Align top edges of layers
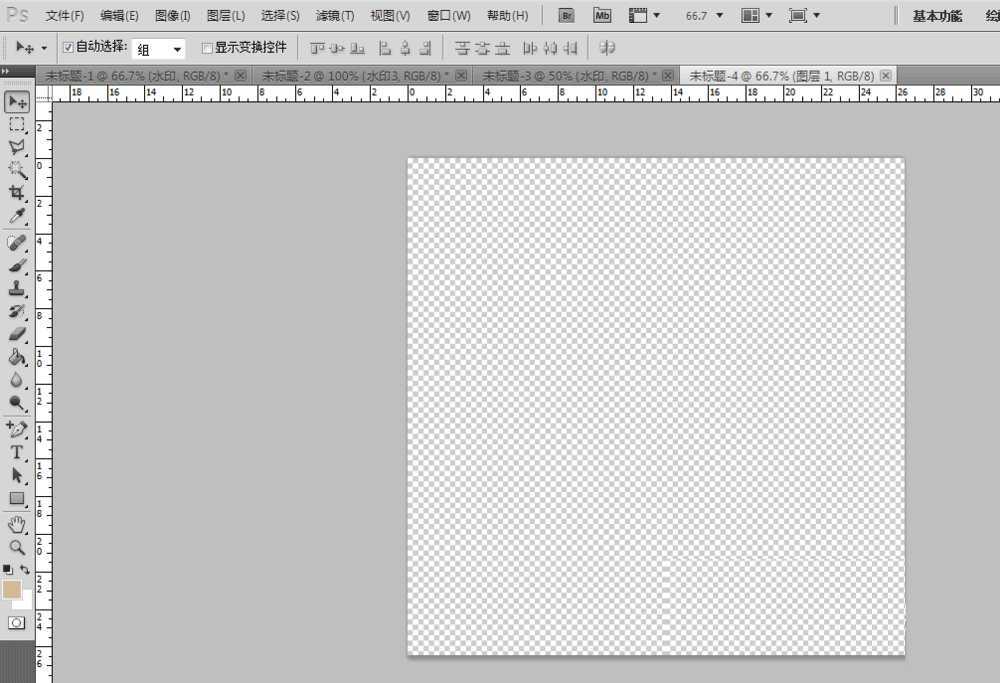The image size is (1000, 683). click(x=317, y=48)
